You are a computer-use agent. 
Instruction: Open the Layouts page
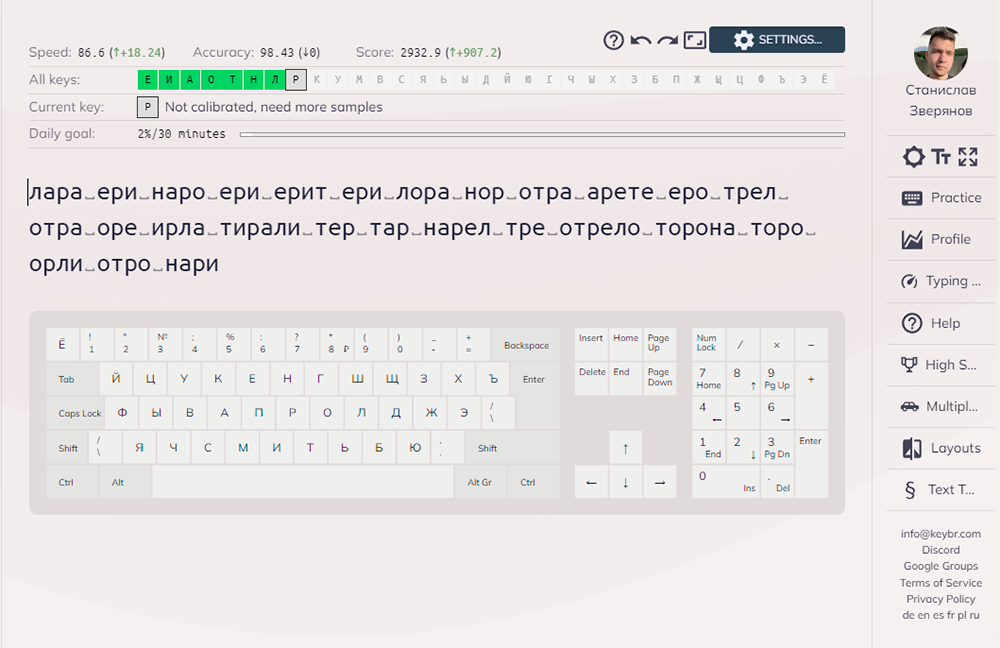[x=941, y=448]
